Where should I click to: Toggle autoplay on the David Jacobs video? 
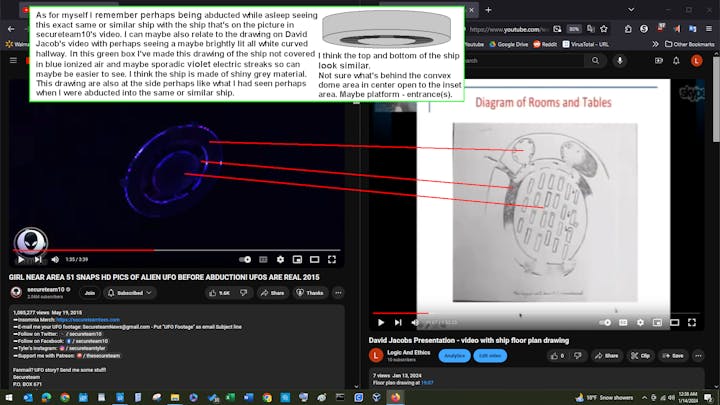(606, 322)
